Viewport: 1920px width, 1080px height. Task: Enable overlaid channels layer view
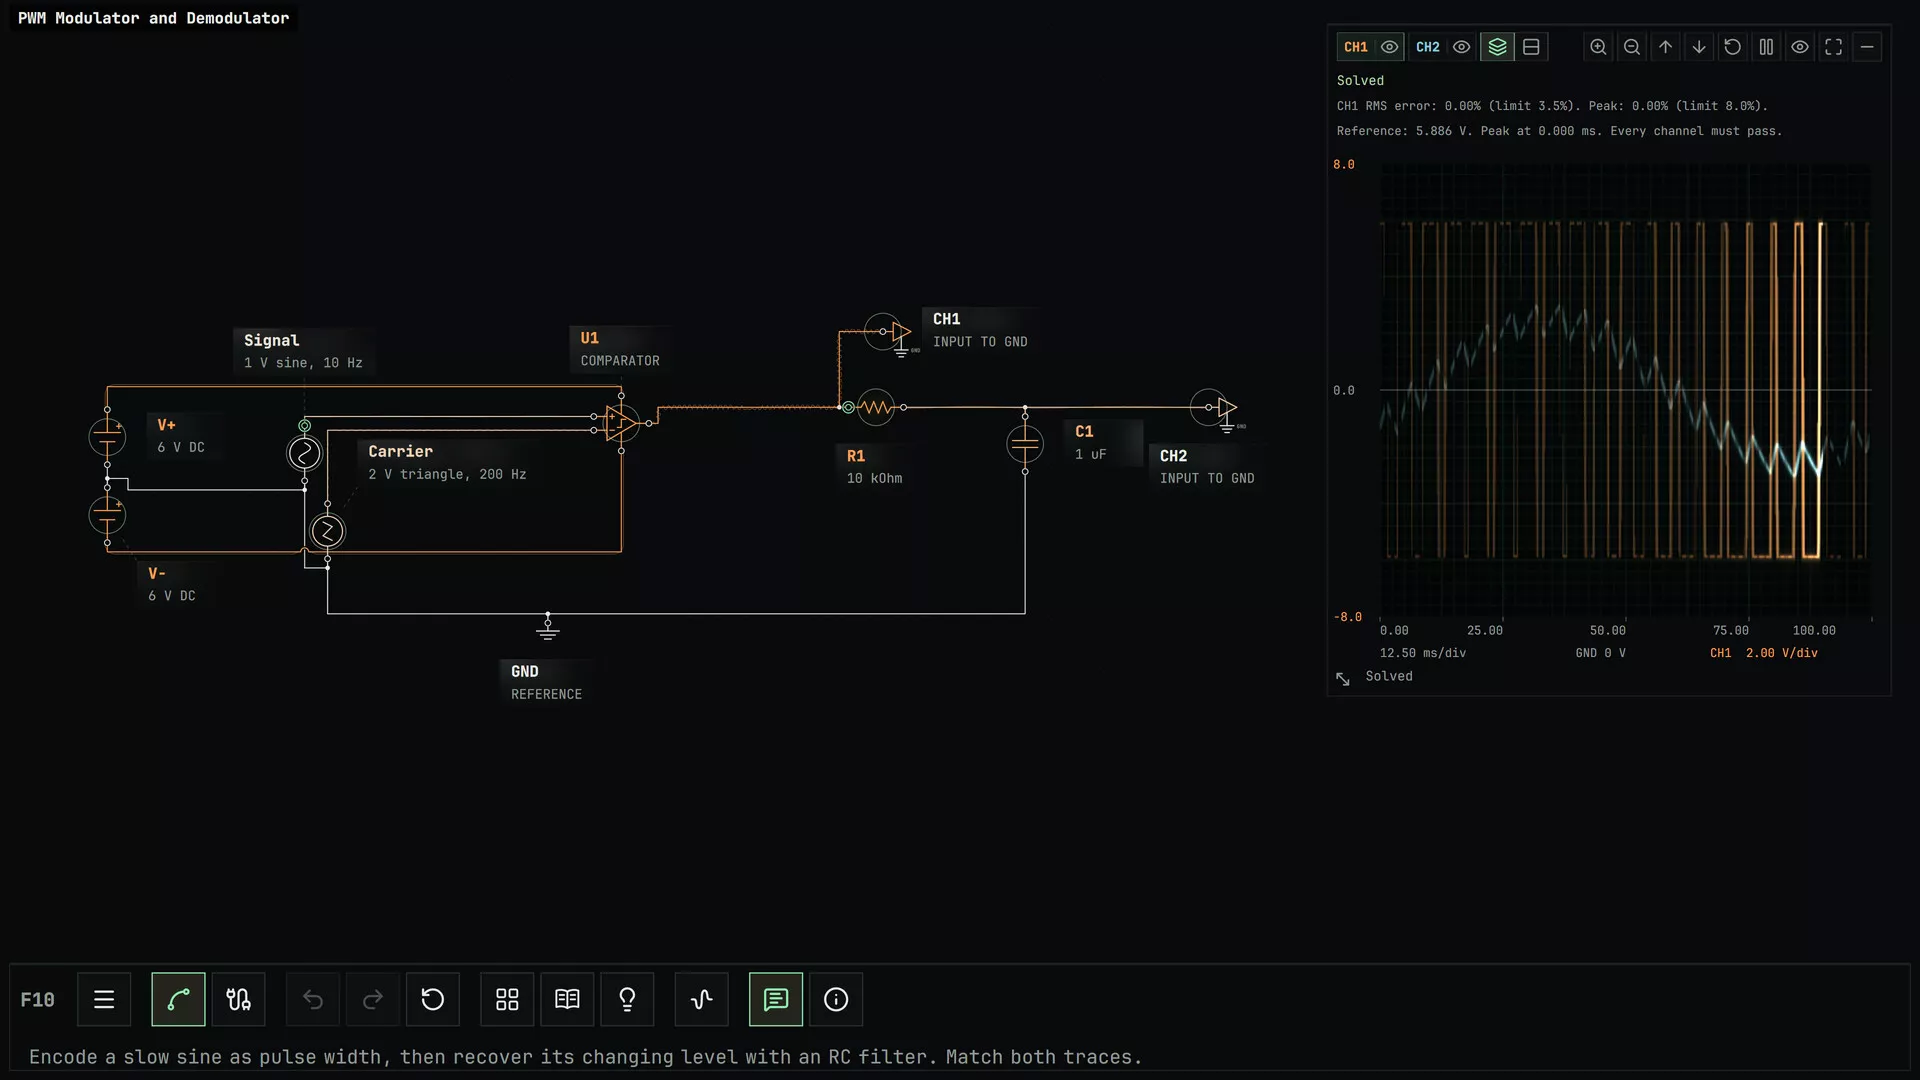pos(1497,47)
